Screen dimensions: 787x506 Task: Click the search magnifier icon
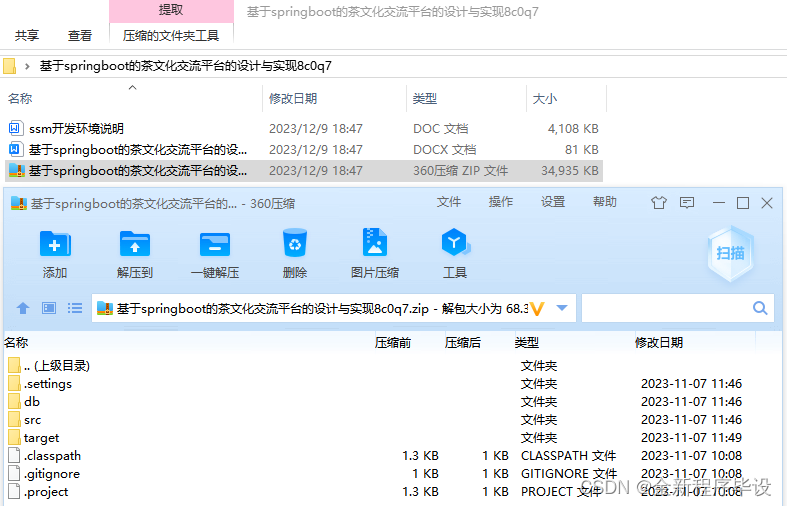(x=760, y=308)
